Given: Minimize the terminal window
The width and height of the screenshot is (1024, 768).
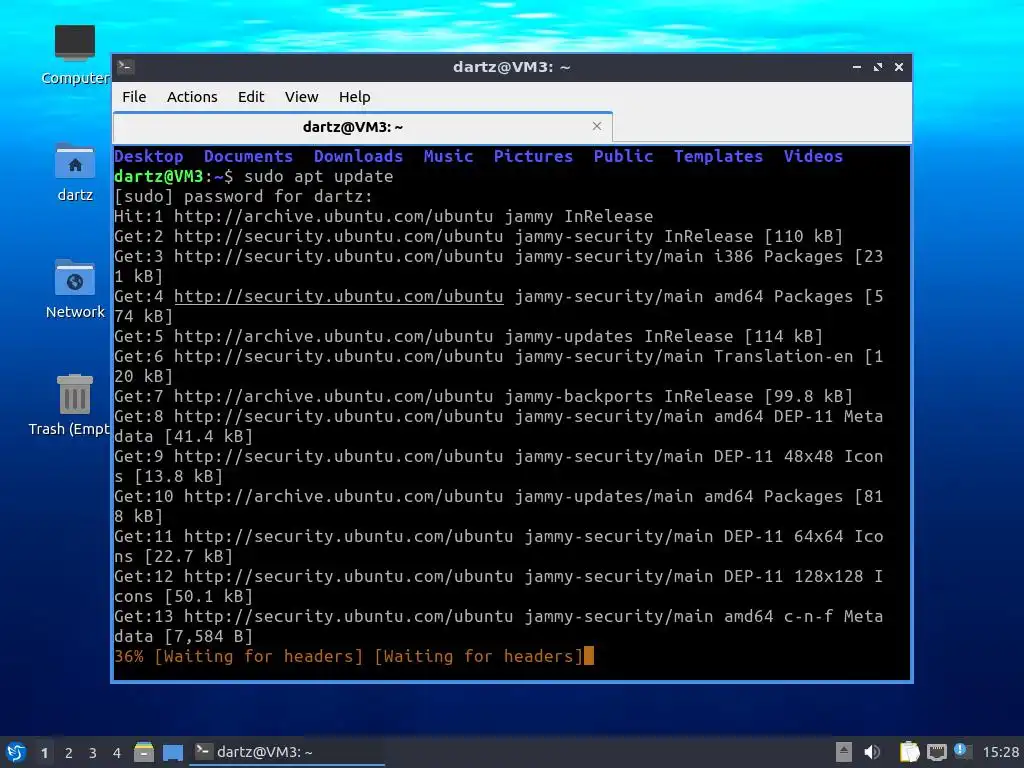Looking at the screenshot, I should click(x=856, y=67).
